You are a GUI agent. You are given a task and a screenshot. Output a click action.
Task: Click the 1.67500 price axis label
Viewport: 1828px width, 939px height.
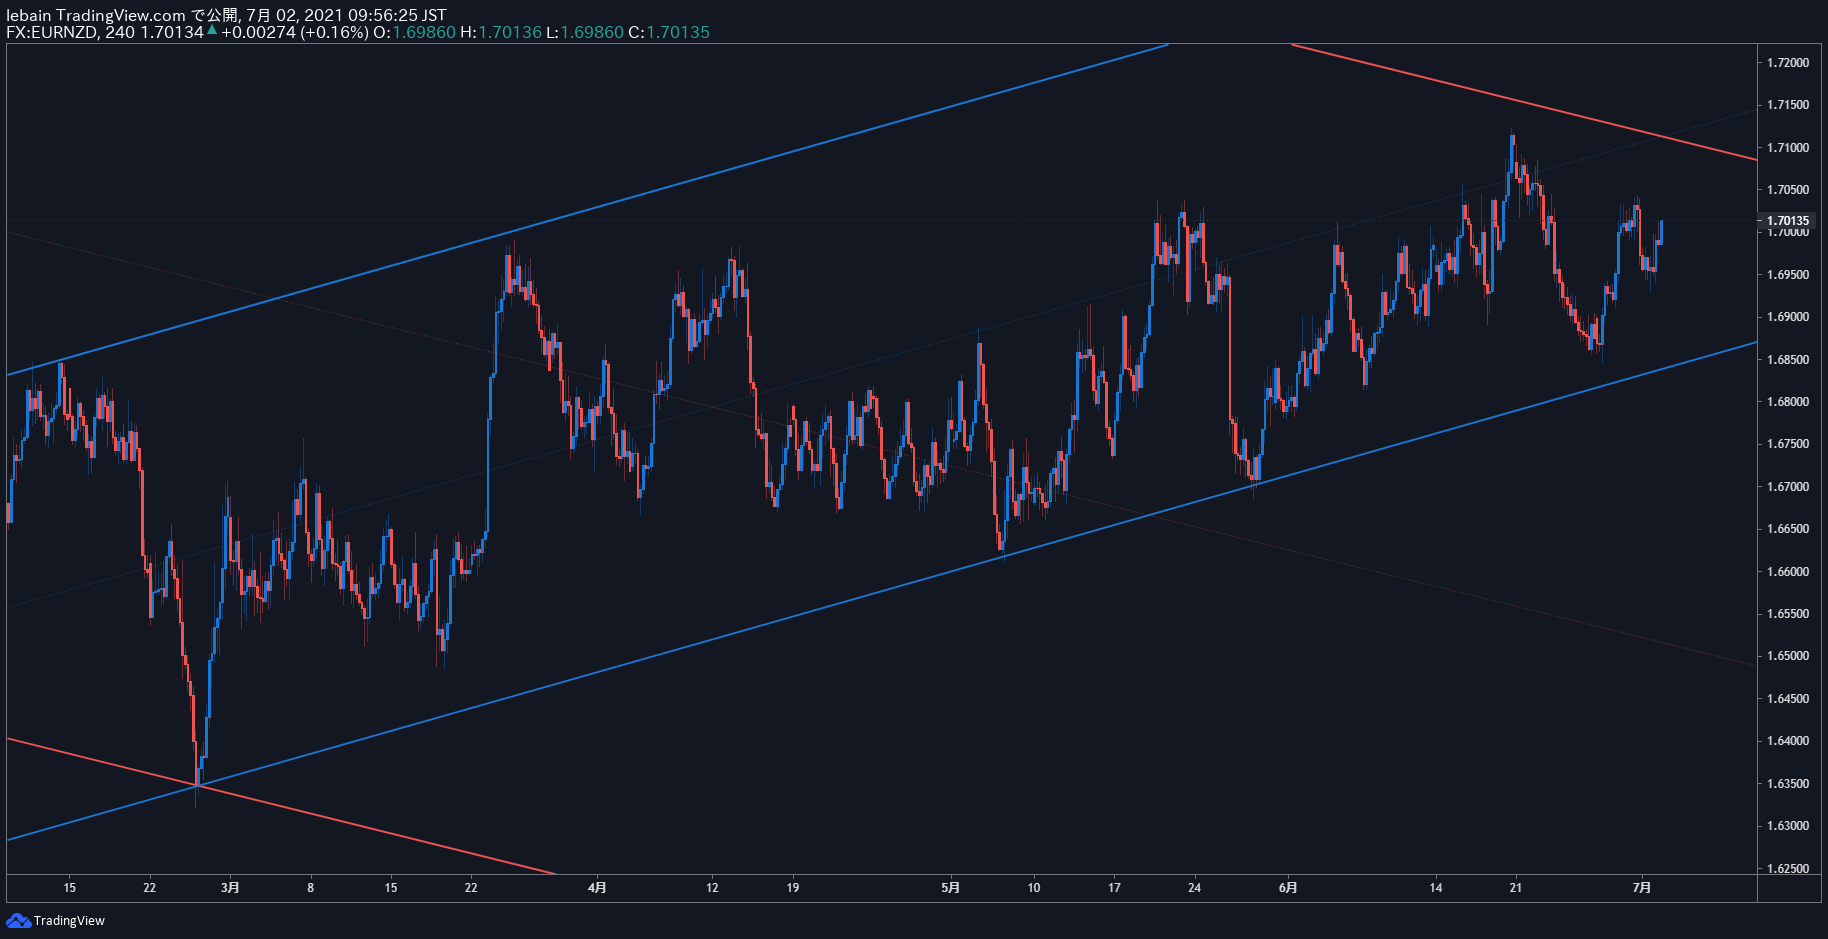click(1788, 444)
